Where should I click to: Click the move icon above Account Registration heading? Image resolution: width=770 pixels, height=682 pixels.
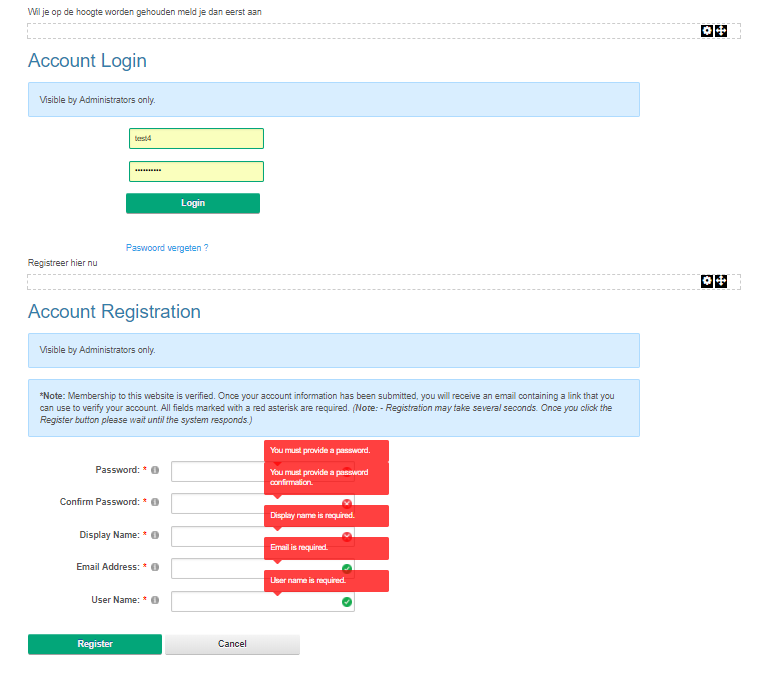tap(720, 281)
